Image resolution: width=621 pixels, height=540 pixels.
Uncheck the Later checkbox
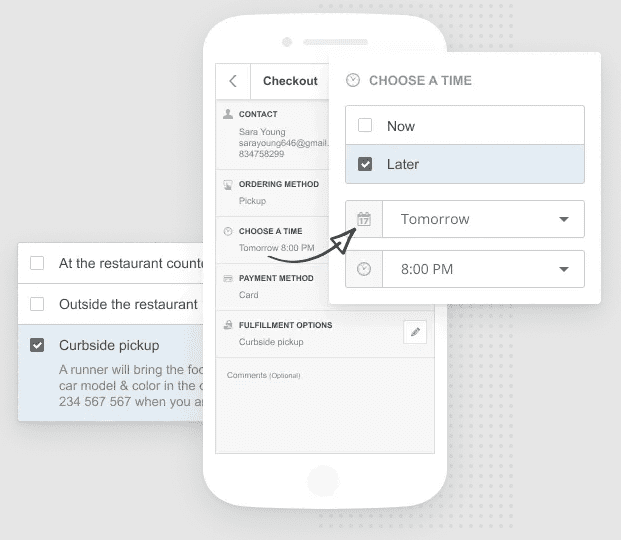coord(365,164)
